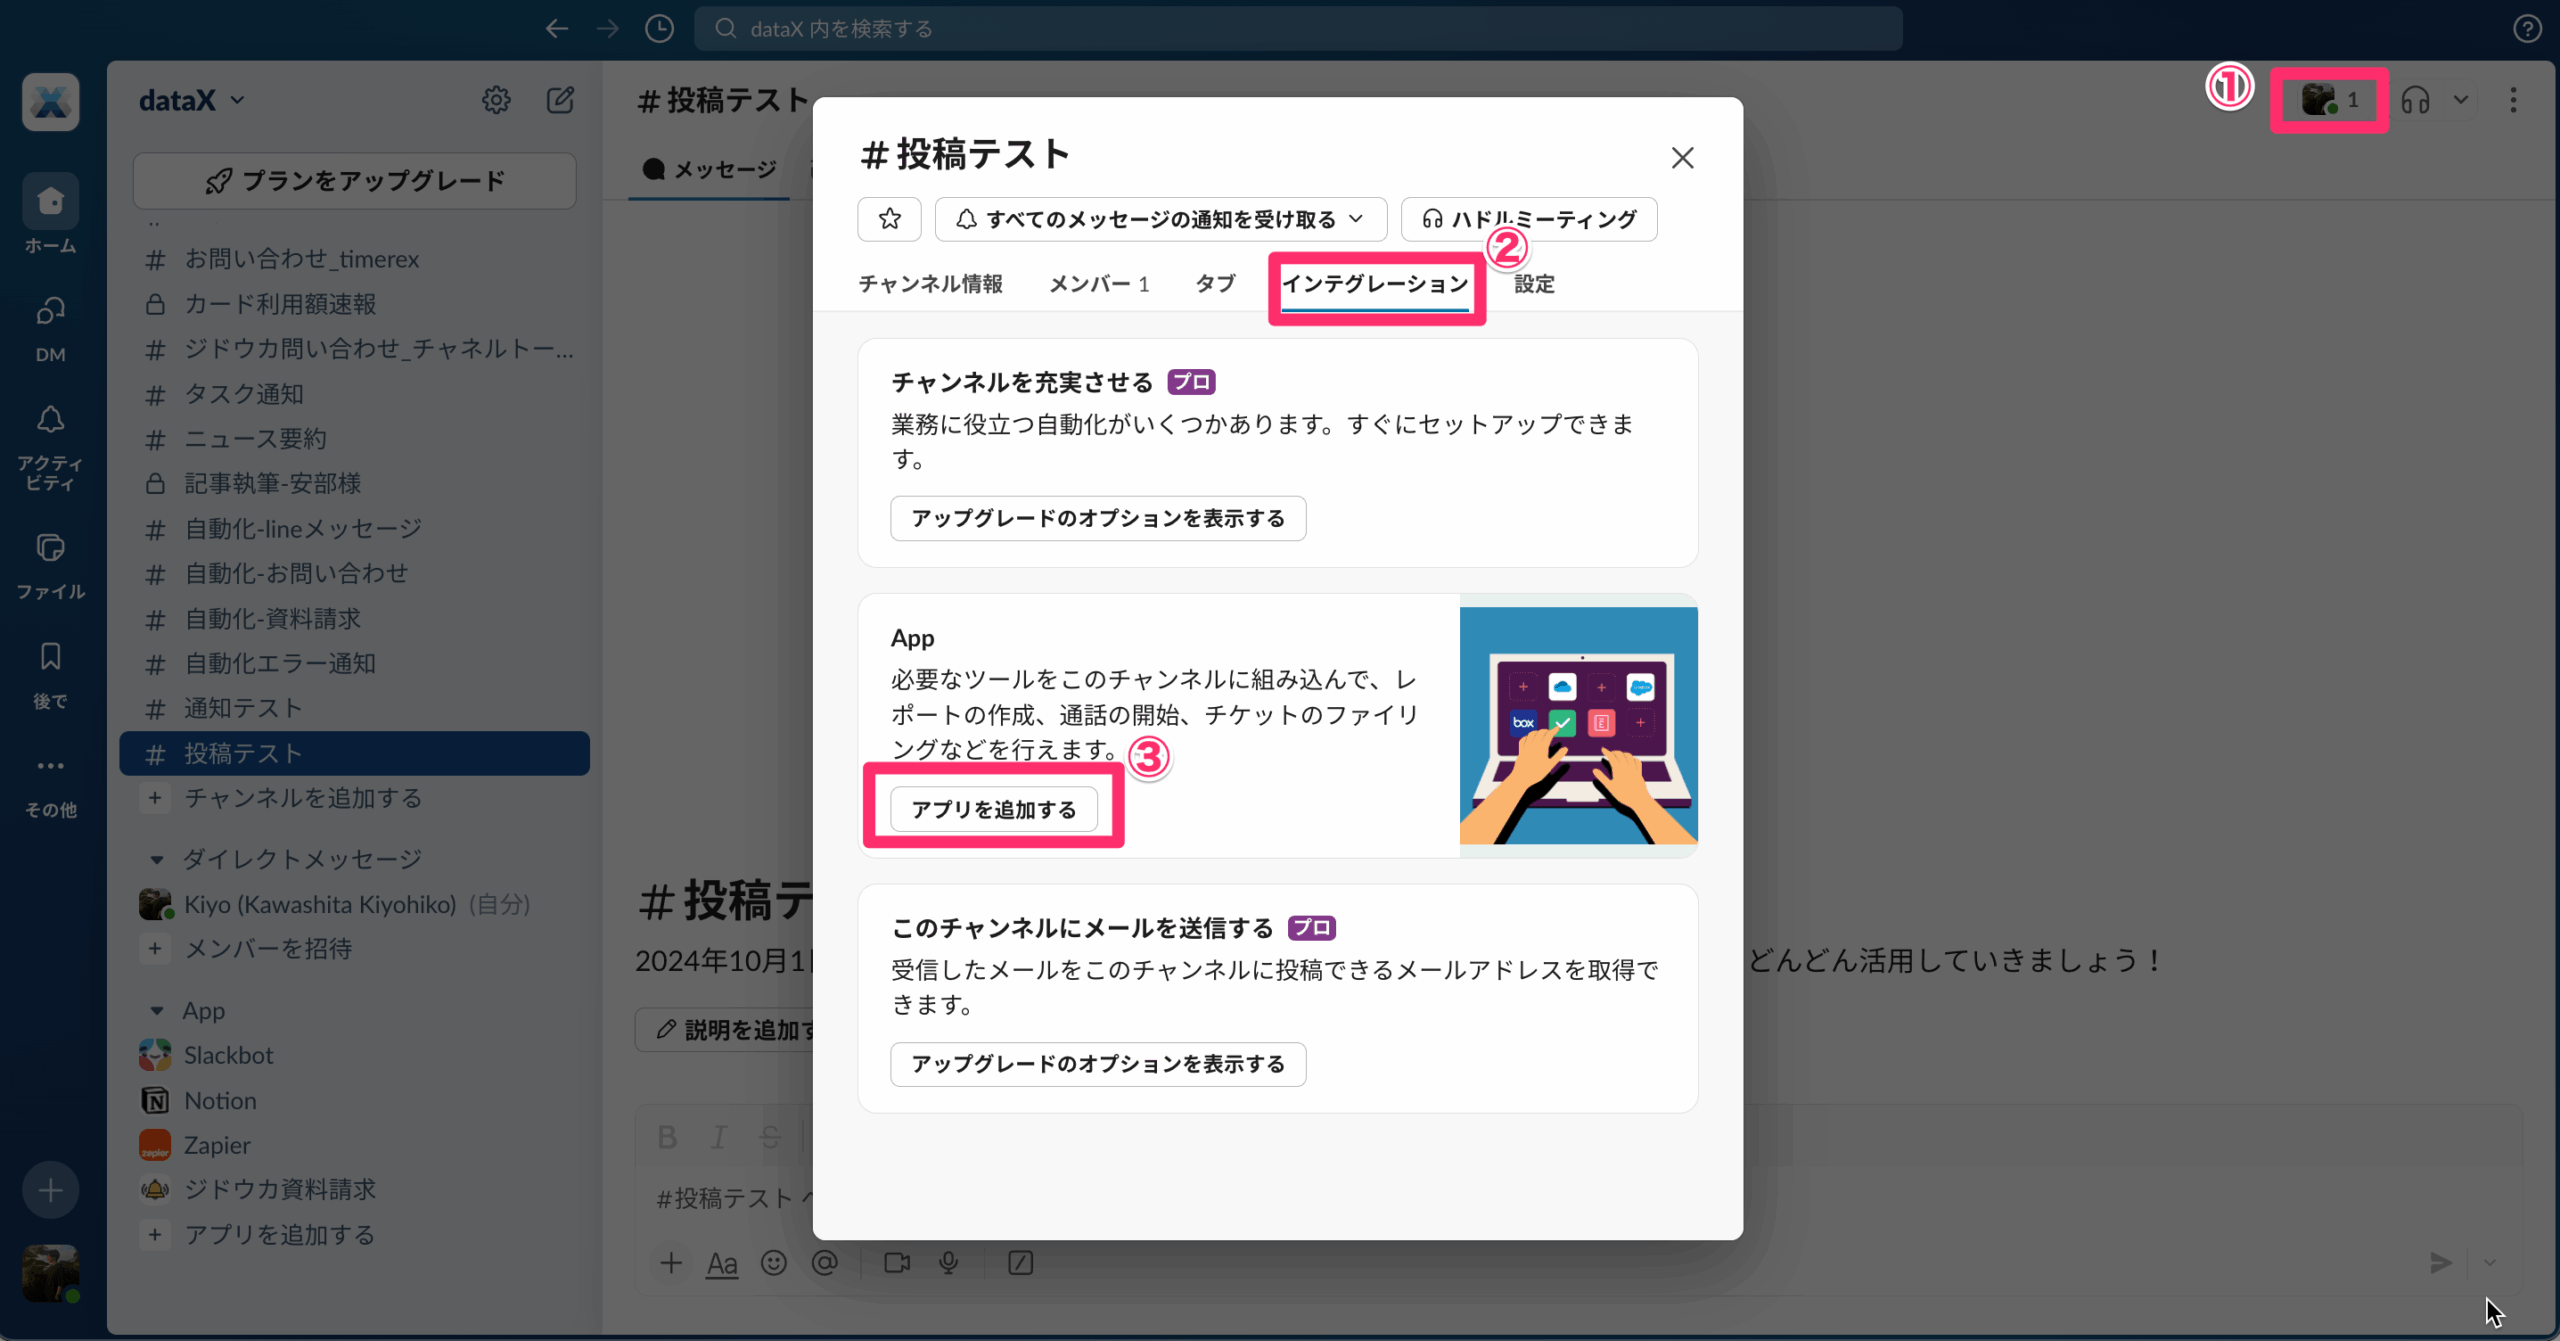Open the dataX workspace name dropdown
Viewport: 2560px width, 1341px height.
192,100
